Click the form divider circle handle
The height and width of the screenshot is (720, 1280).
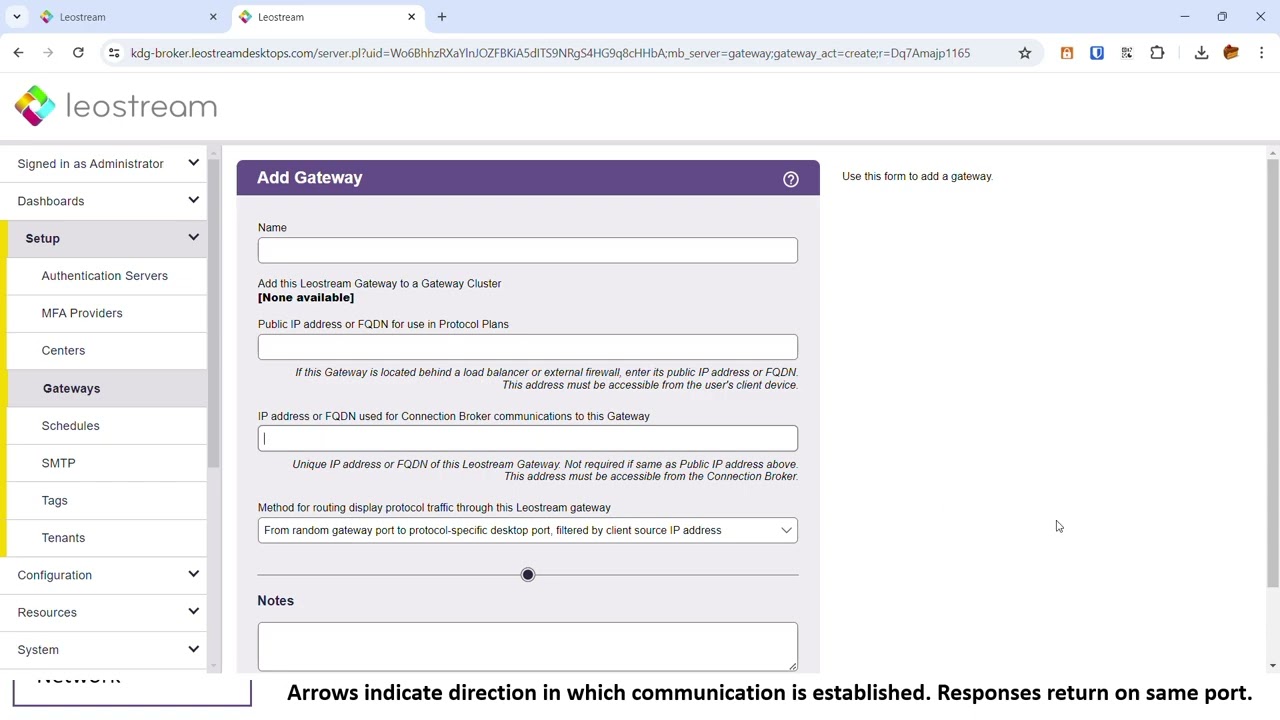tap(528, 575)
